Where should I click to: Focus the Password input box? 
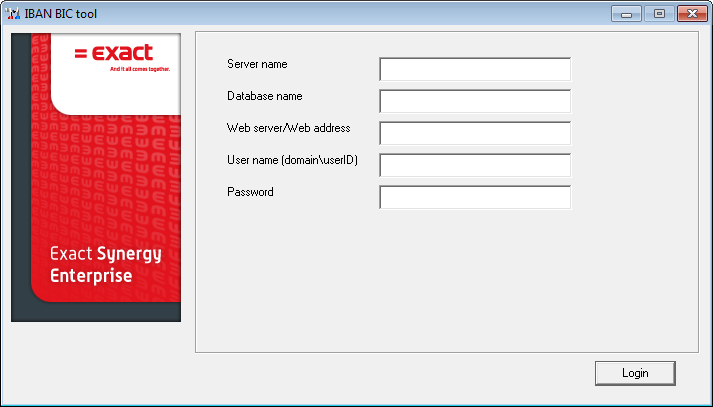point(475,197)
